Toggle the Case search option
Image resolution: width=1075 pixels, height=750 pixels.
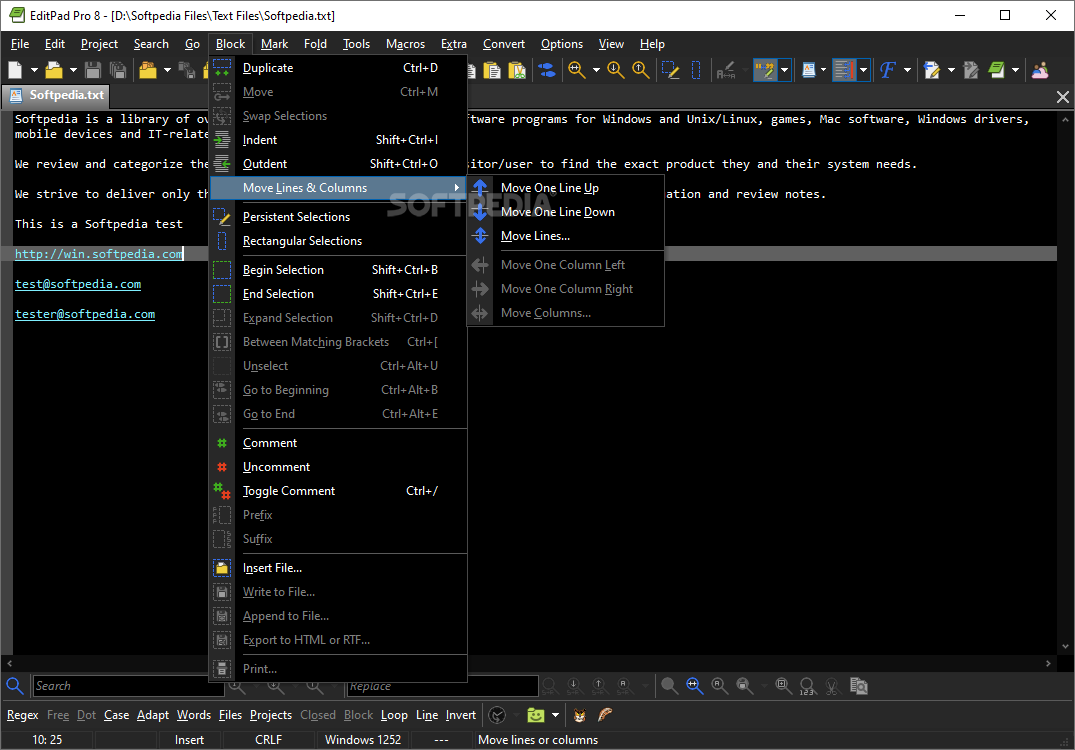point(117,715)
